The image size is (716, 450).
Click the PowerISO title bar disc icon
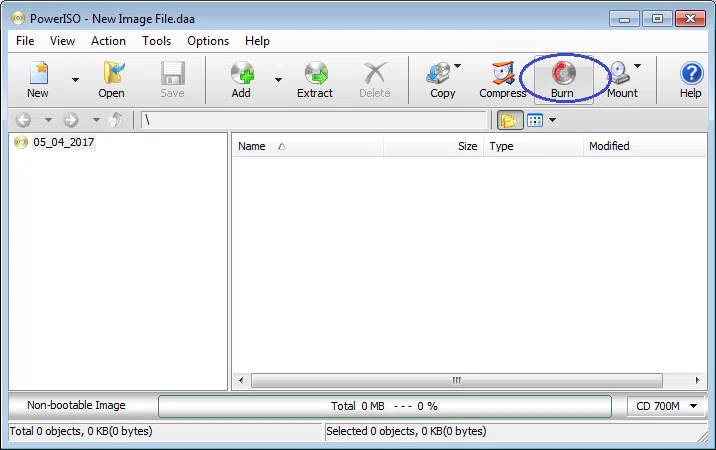point(18,18)
